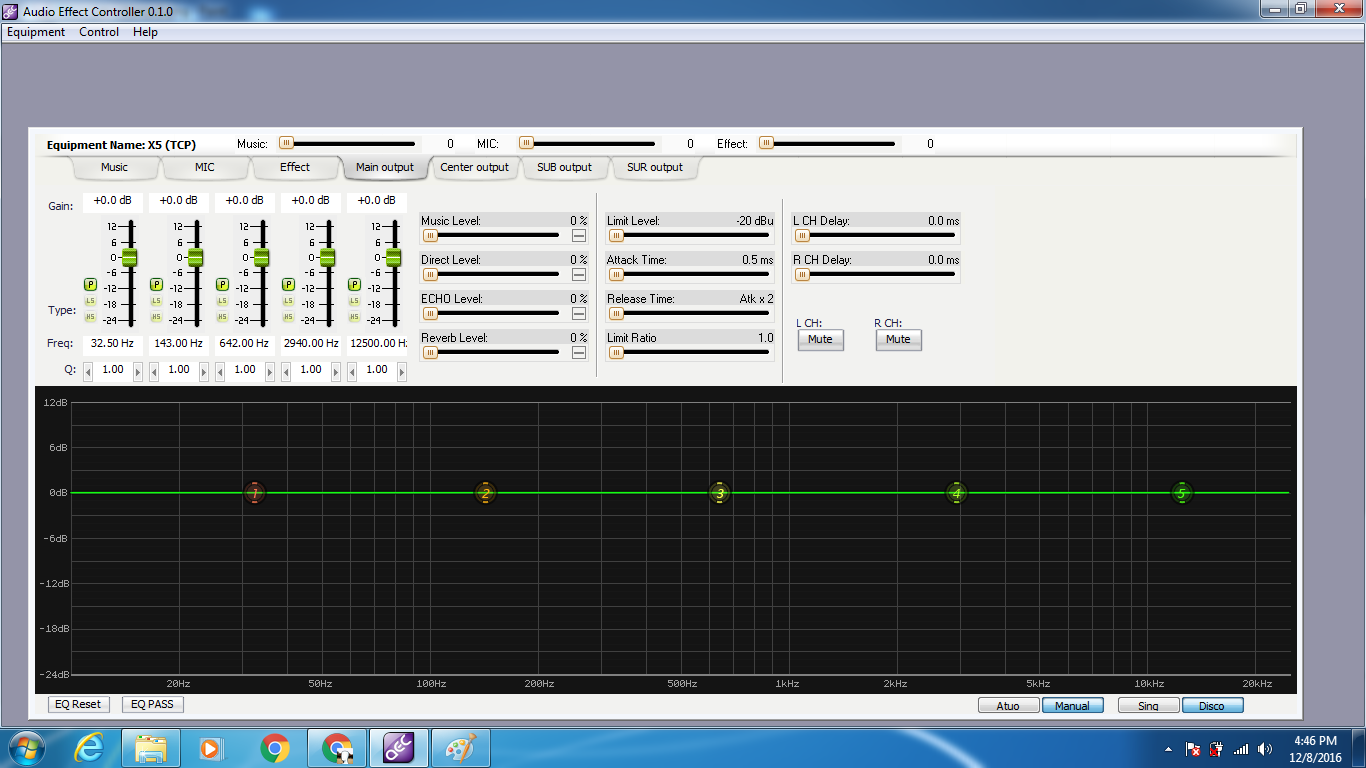This screenshot has height=768, width=1366.
Task: Switch to the SUR output tab
Action: coord(654,167)
